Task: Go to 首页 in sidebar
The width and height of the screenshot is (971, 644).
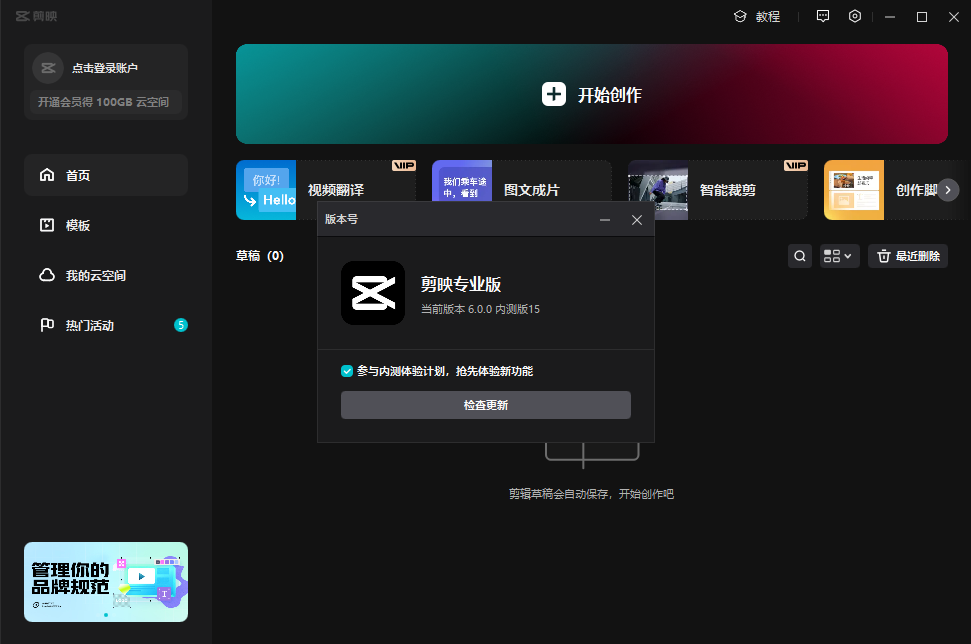Action: (x=106, y=175)
